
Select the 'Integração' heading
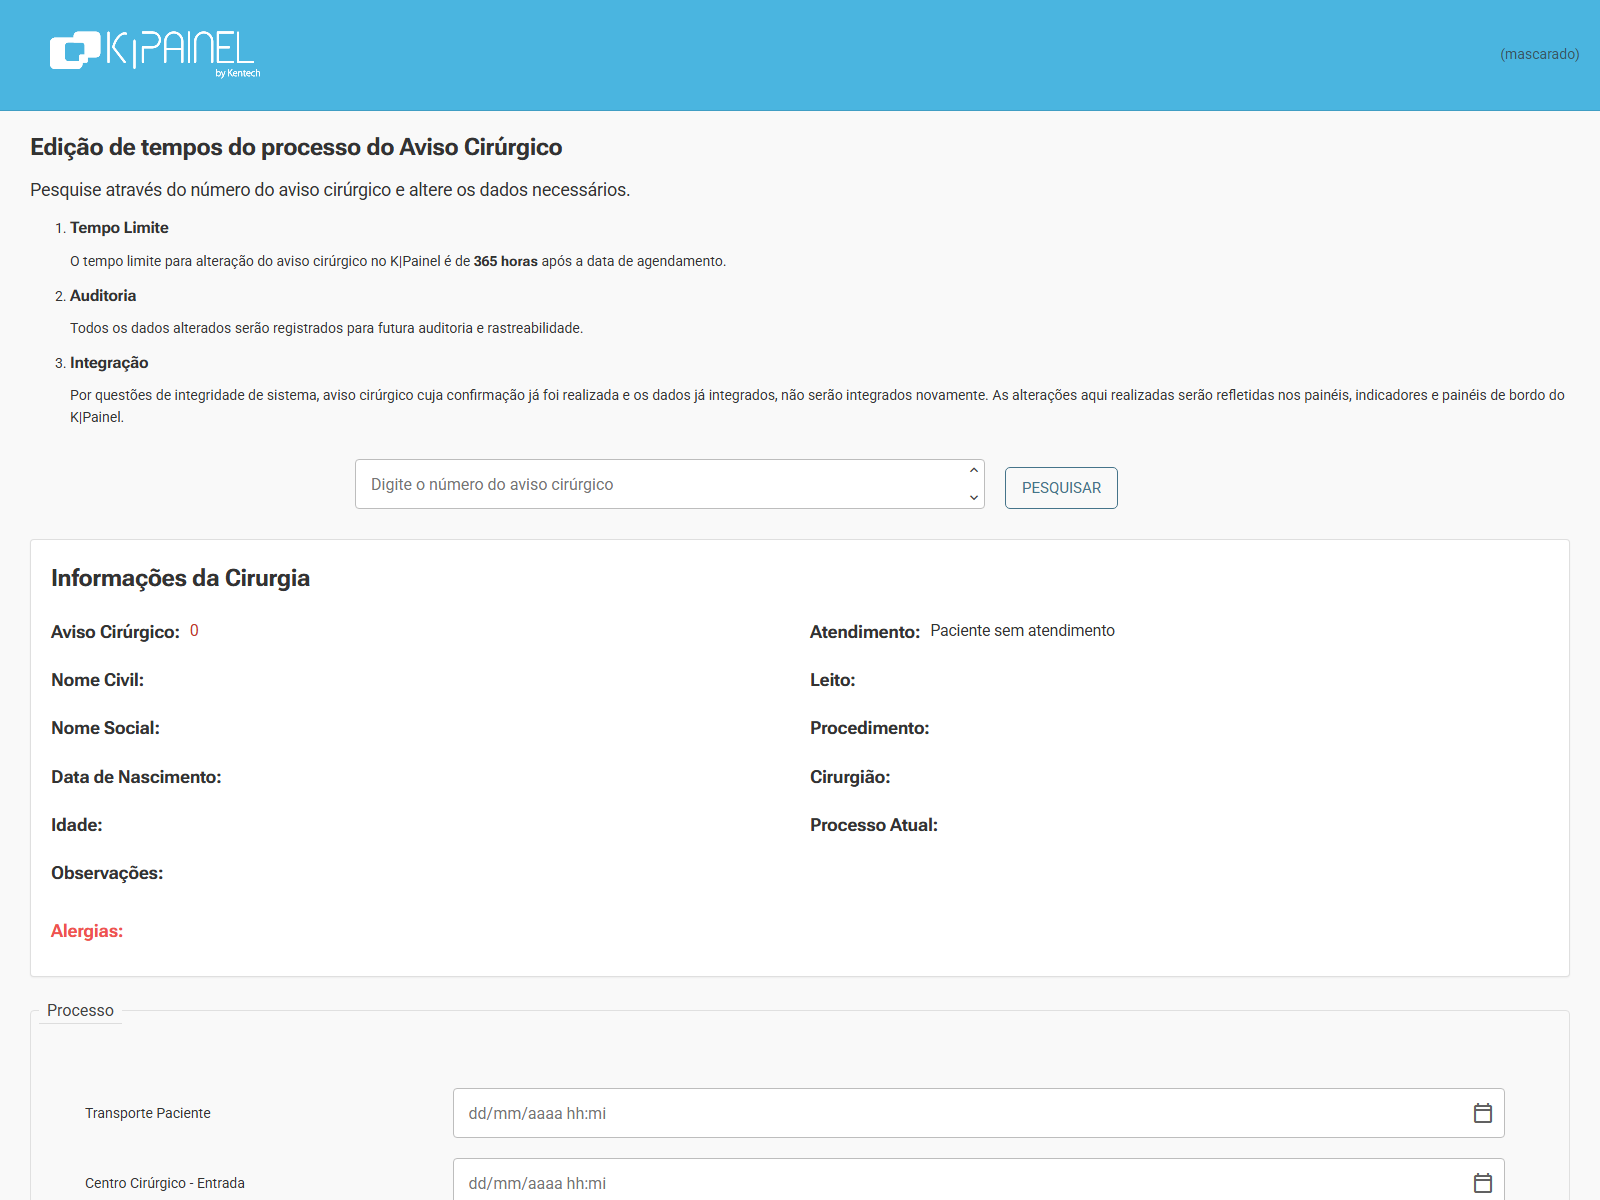point(109,363)
